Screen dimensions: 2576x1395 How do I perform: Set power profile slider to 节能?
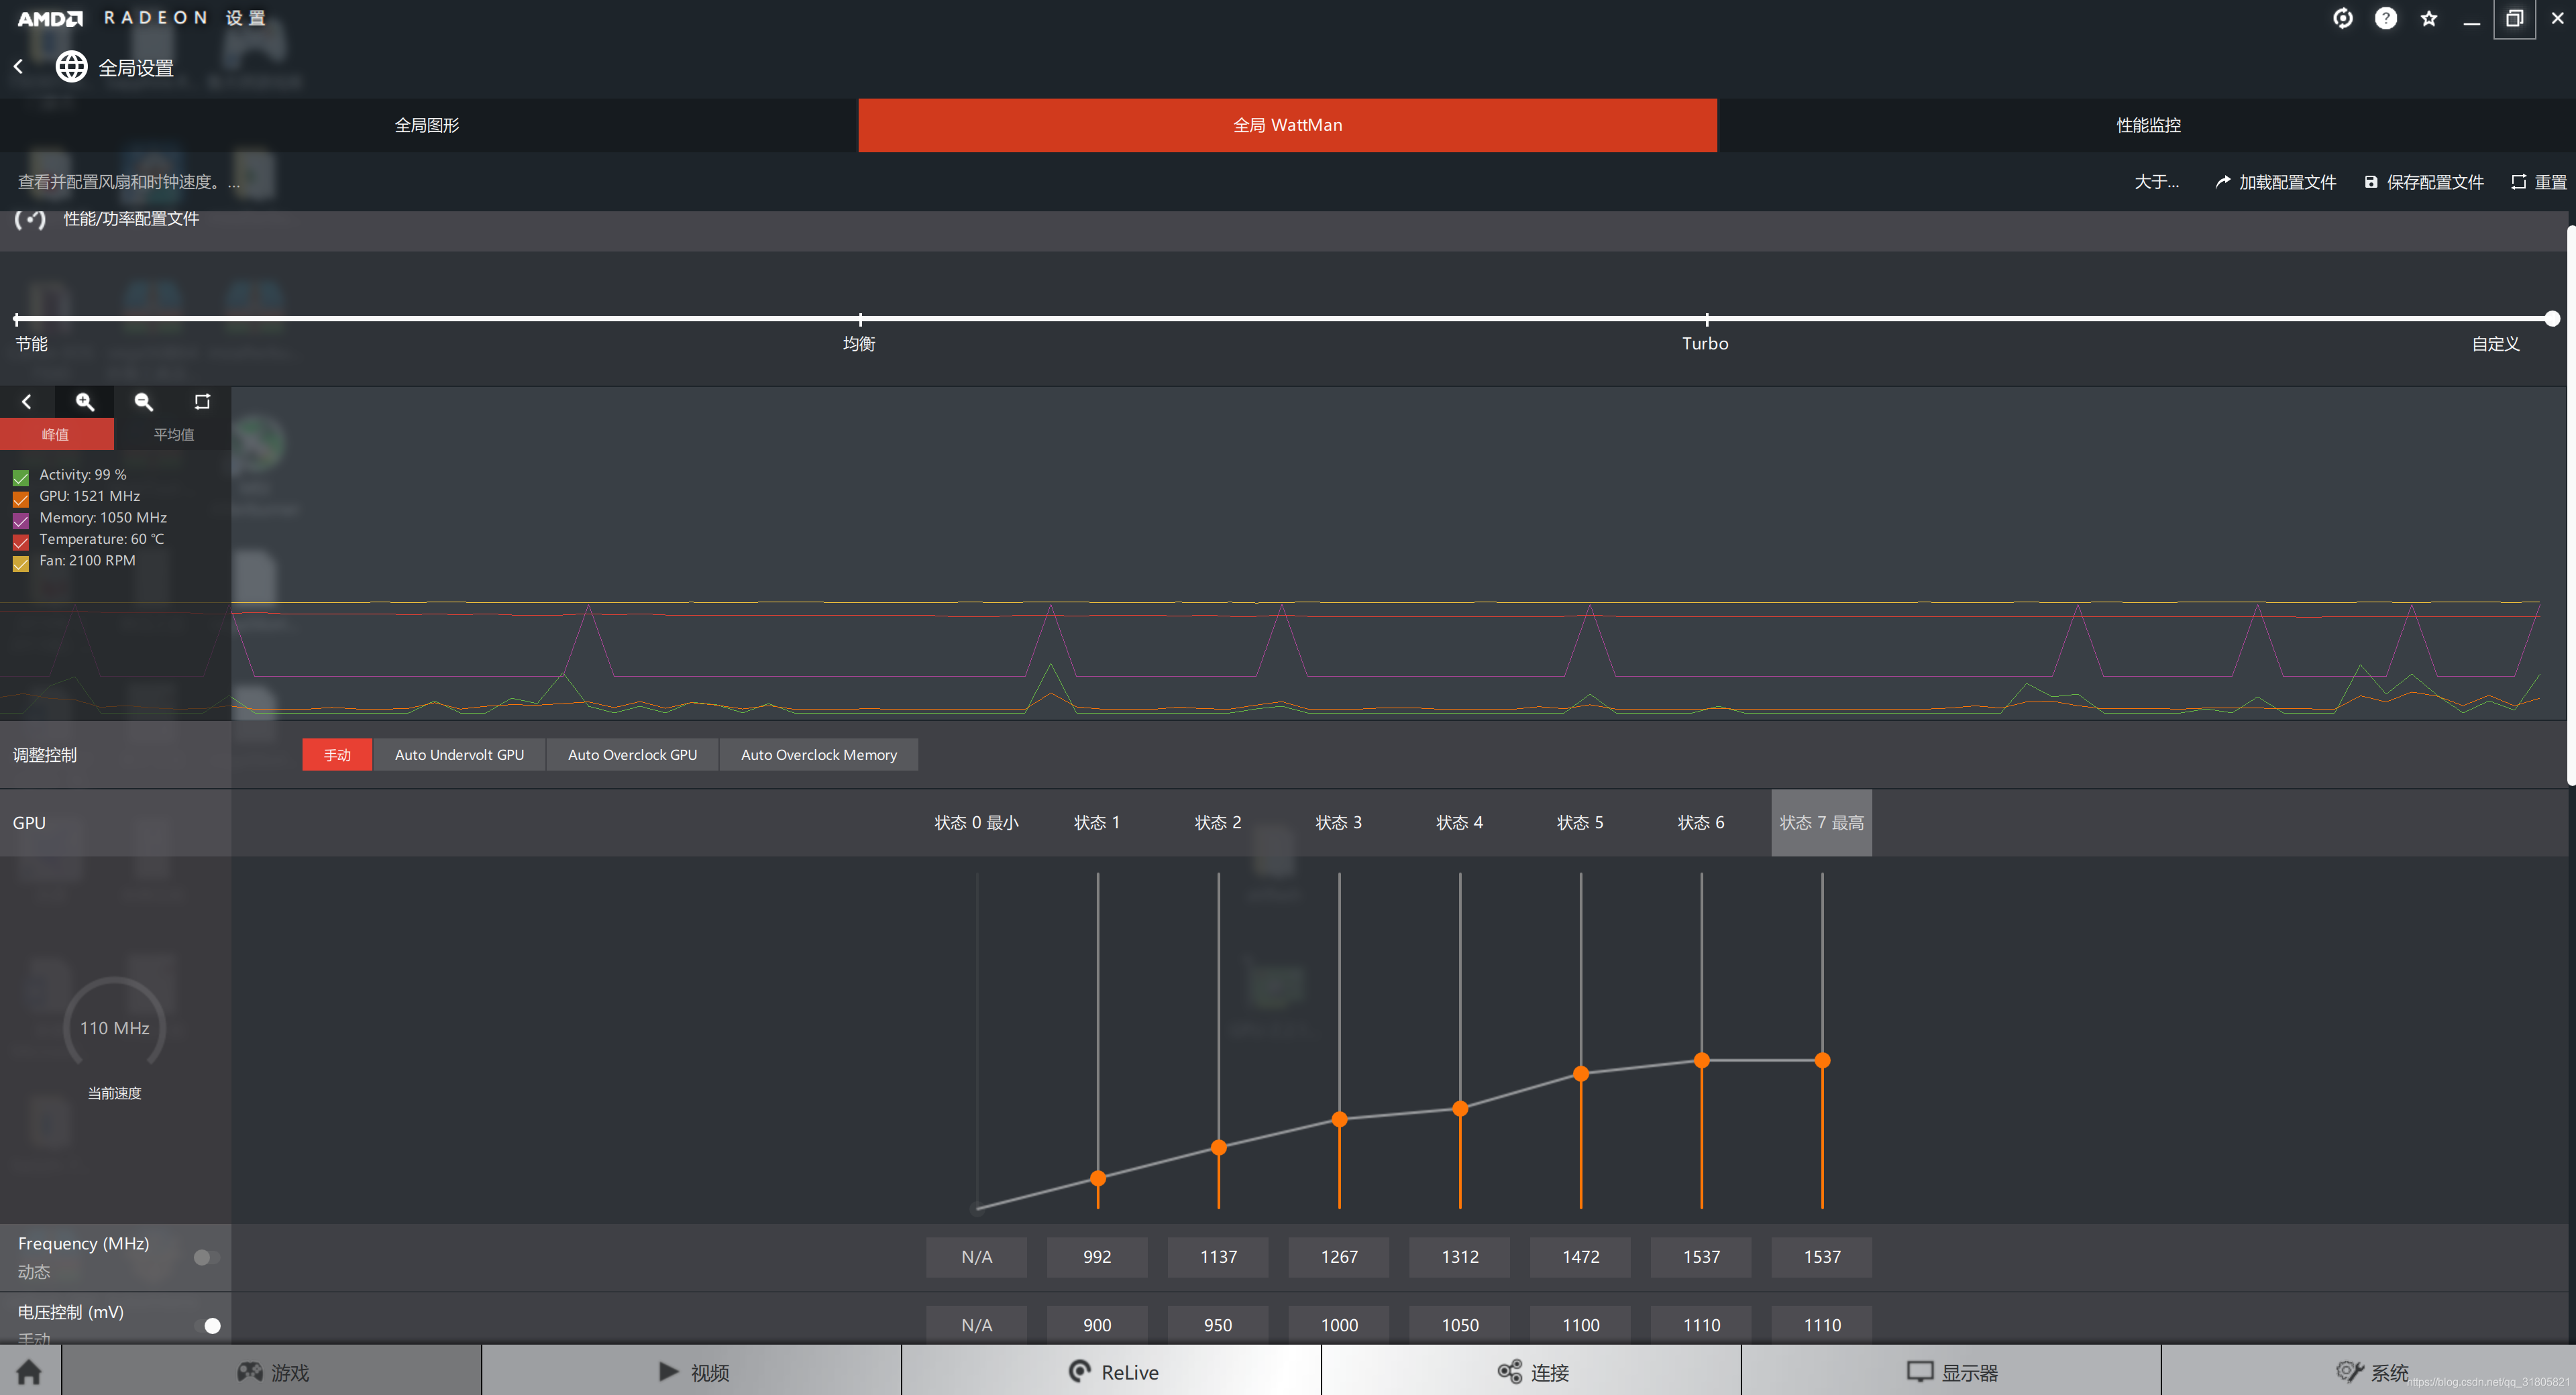click(16, 319)
